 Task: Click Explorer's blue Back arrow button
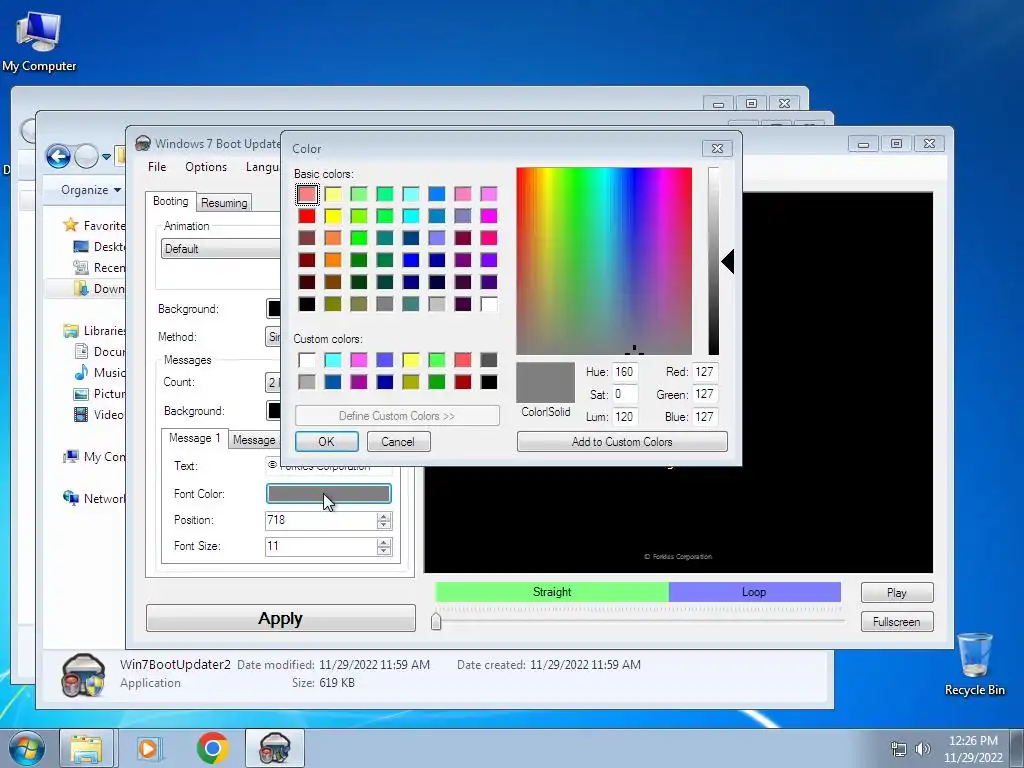[59, 157]
